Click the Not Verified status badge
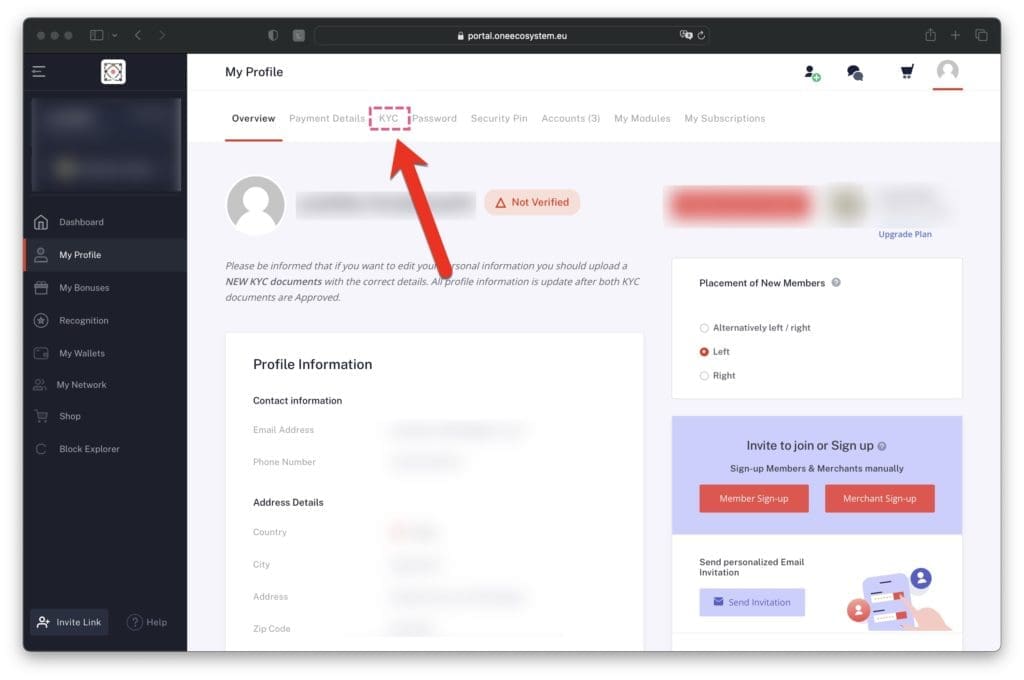 click(x=532, y=202)
